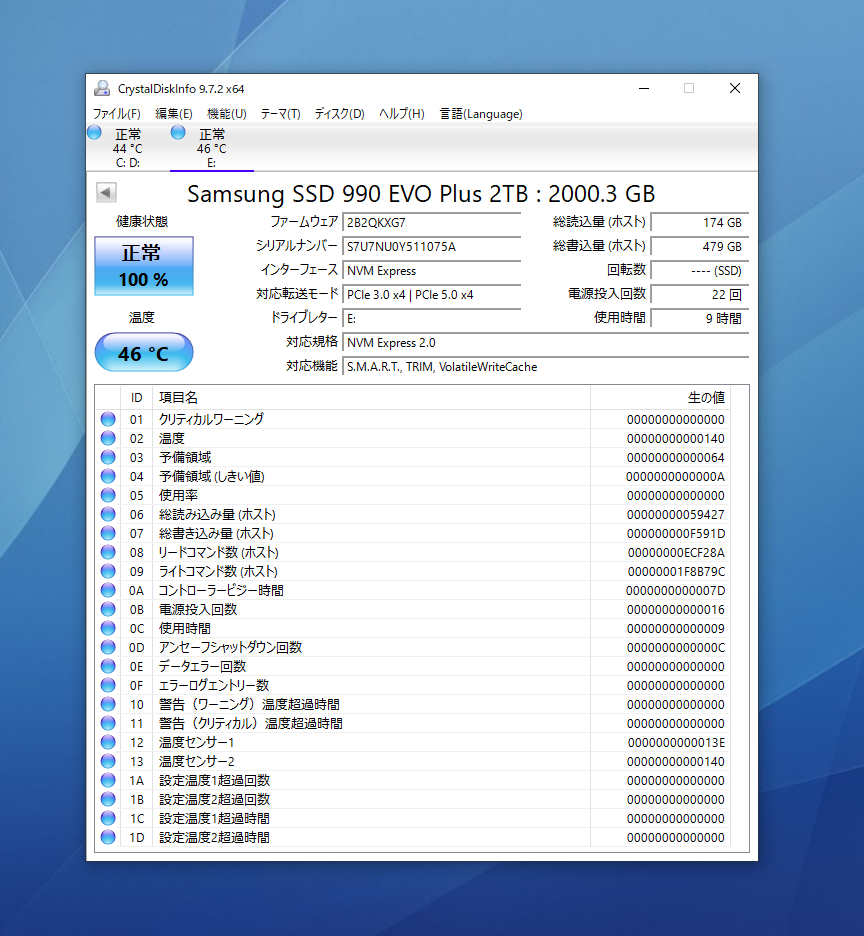
Task: Click the features field S.M.A.R.T., TRIM
Action: (x=546, y=367)
